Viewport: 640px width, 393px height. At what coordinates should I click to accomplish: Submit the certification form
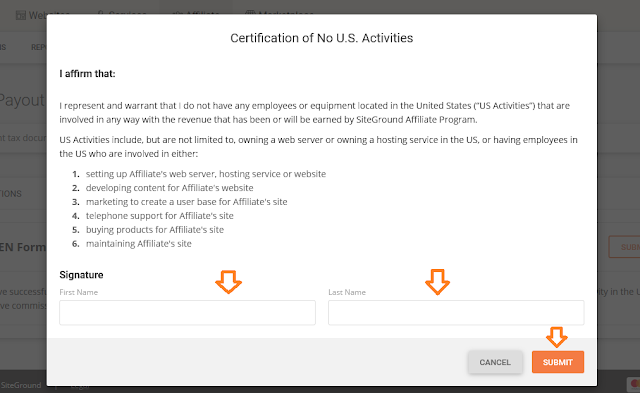558,362
